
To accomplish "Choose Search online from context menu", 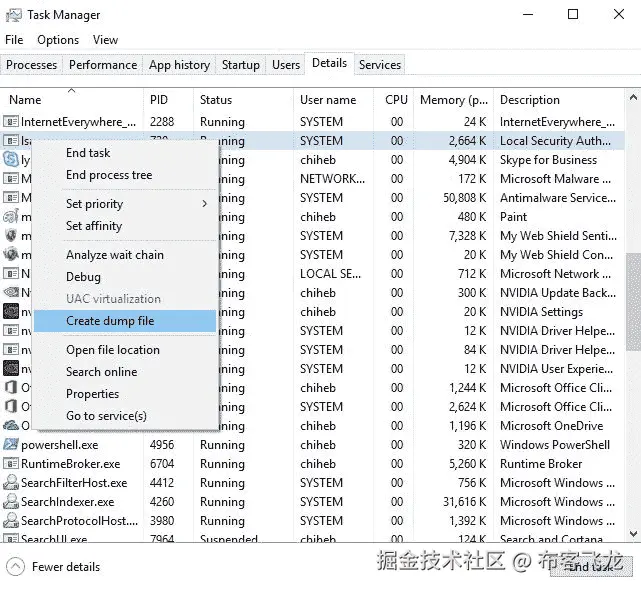I will coord(102,372).
